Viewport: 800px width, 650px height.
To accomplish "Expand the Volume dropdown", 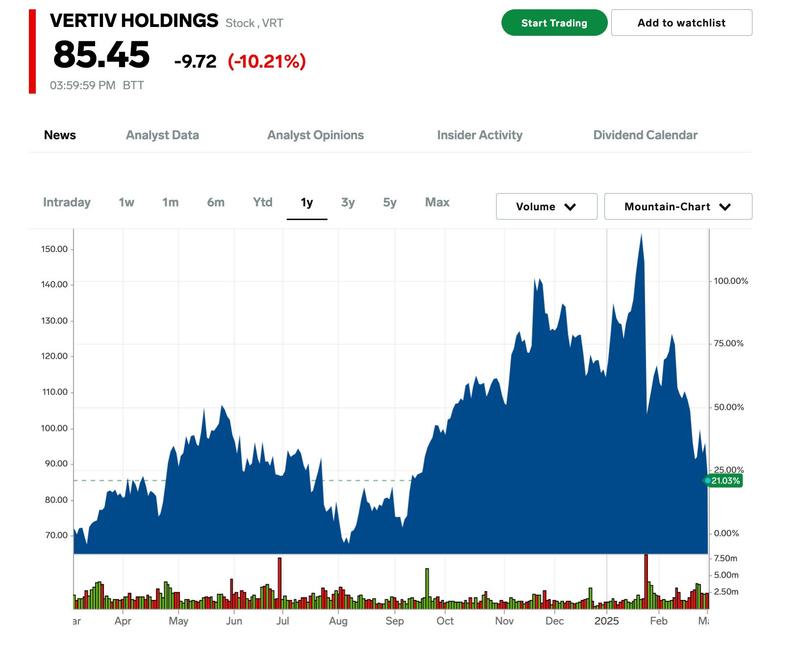I will click(546, 207).
